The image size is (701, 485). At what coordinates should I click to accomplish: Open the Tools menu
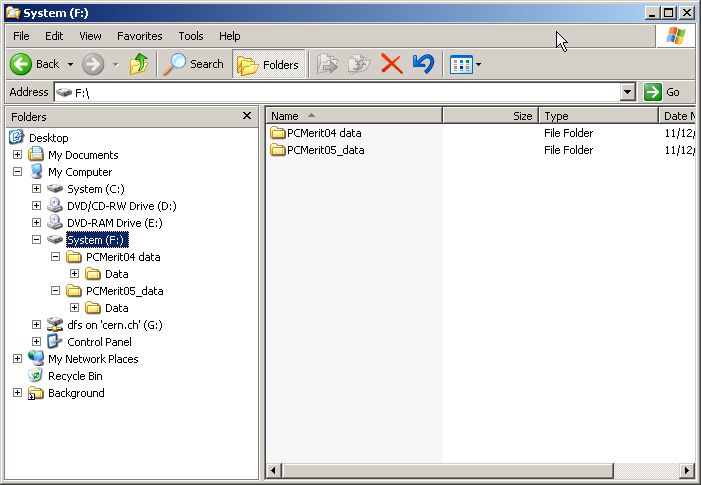click(191, 36)
